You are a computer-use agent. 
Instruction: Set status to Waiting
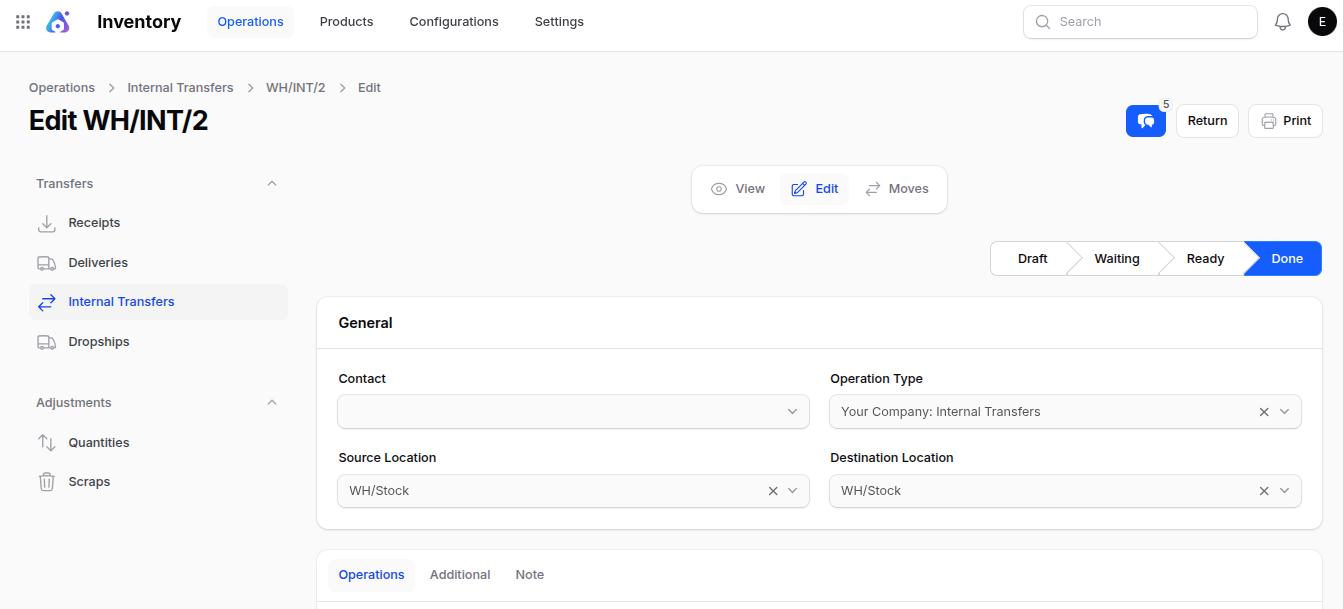click(x=1117, y=259)
